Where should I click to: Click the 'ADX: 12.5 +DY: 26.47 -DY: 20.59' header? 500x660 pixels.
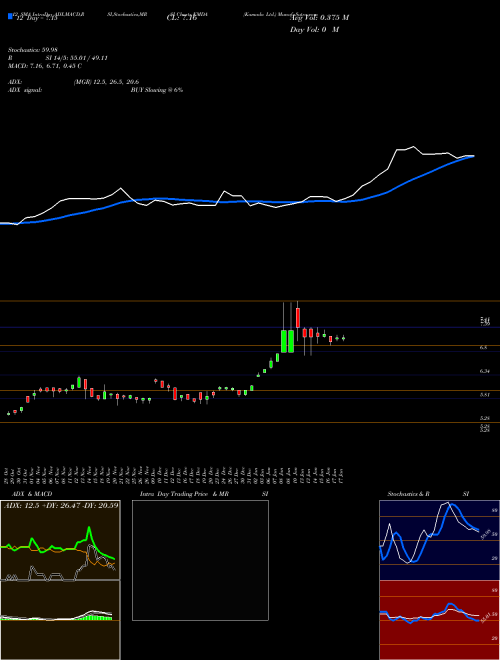coord(61,505)
